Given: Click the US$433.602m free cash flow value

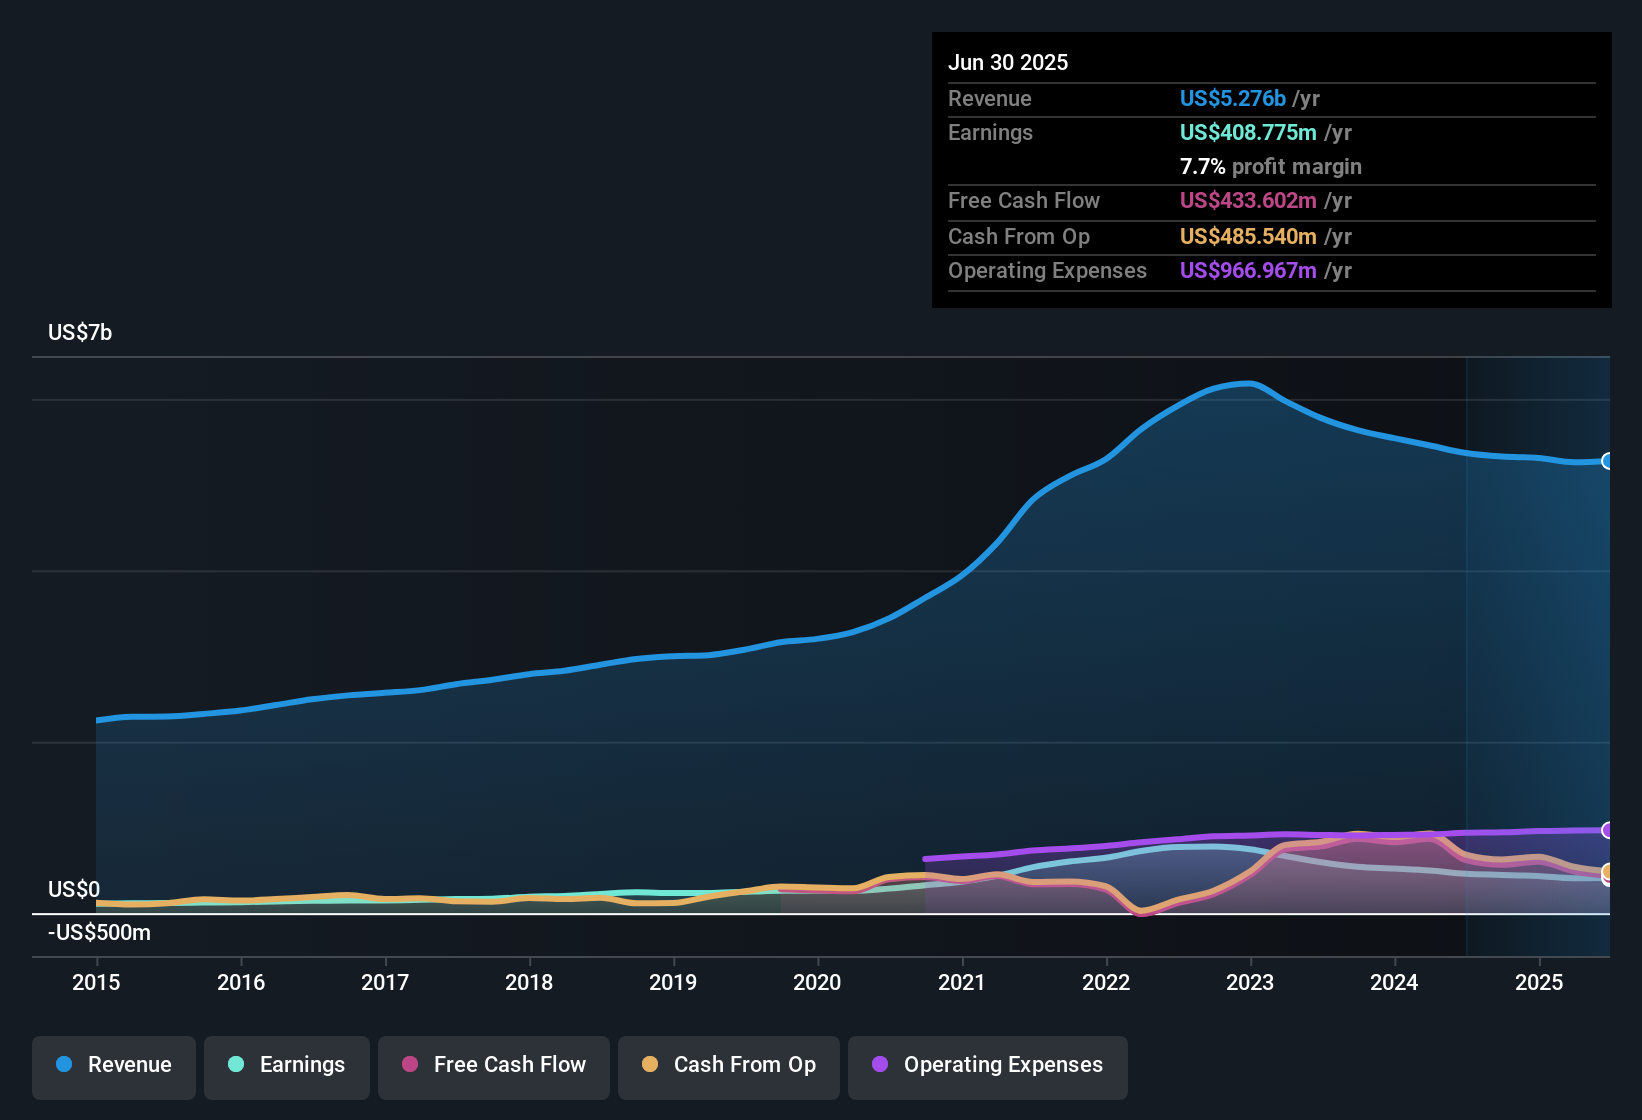Looking at the screenshot, I should click(1248, 201).
